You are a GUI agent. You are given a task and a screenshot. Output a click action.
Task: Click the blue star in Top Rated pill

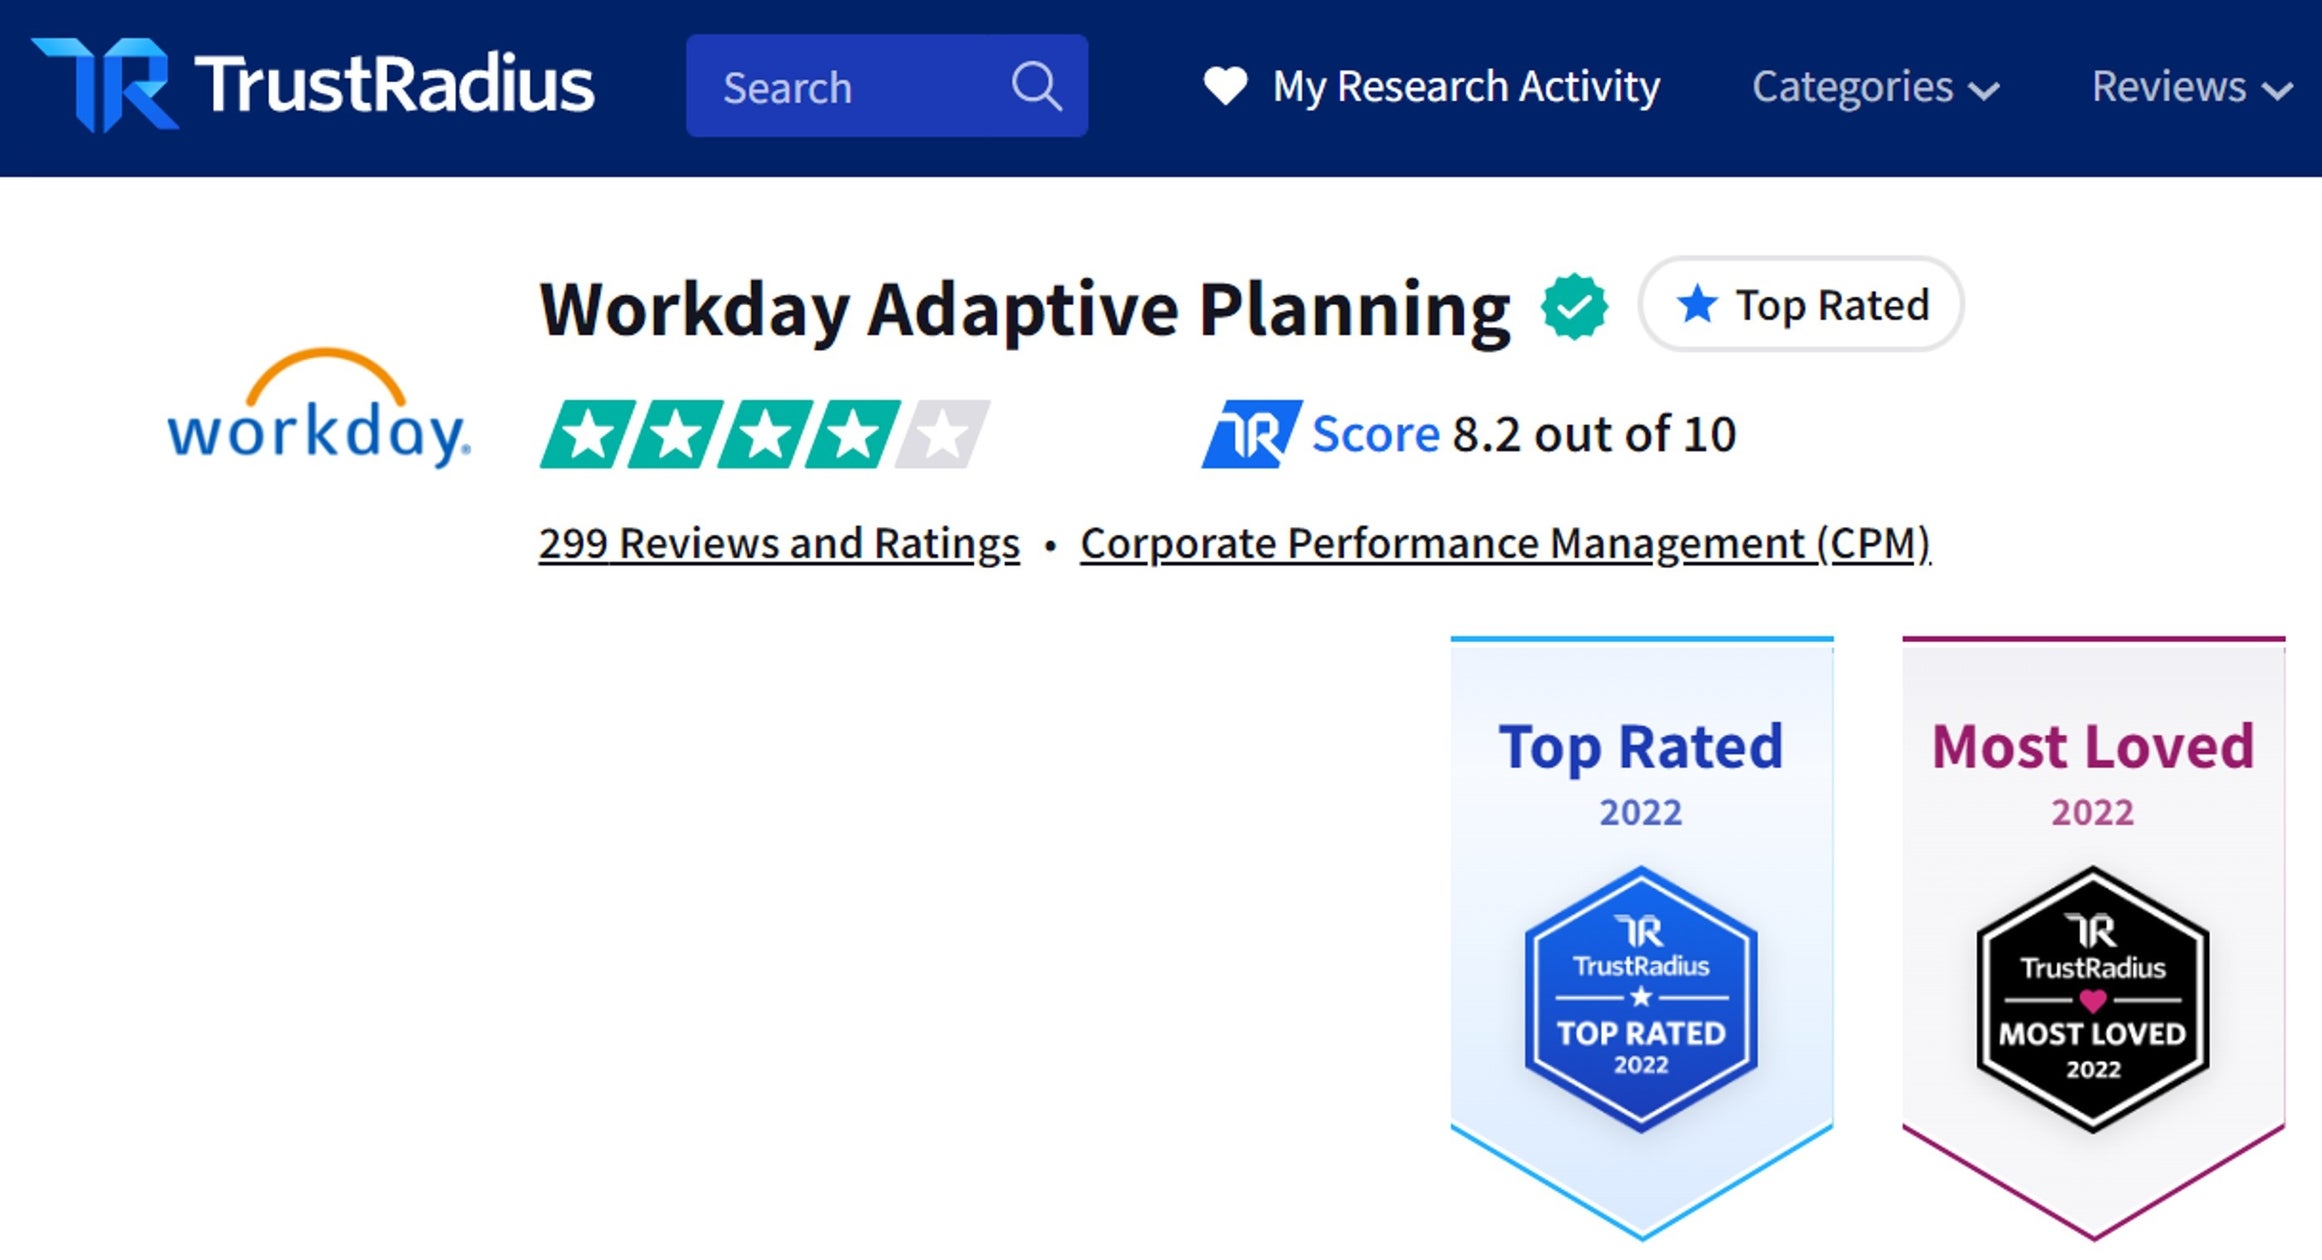pyautogui.click(x=1697, y=304)
